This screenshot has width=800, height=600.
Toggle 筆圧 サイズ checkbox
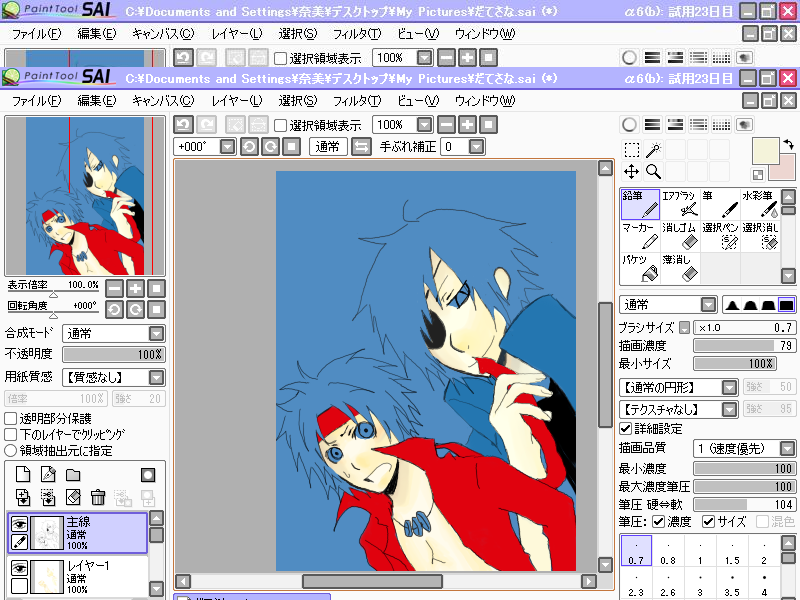coord(708,521)
